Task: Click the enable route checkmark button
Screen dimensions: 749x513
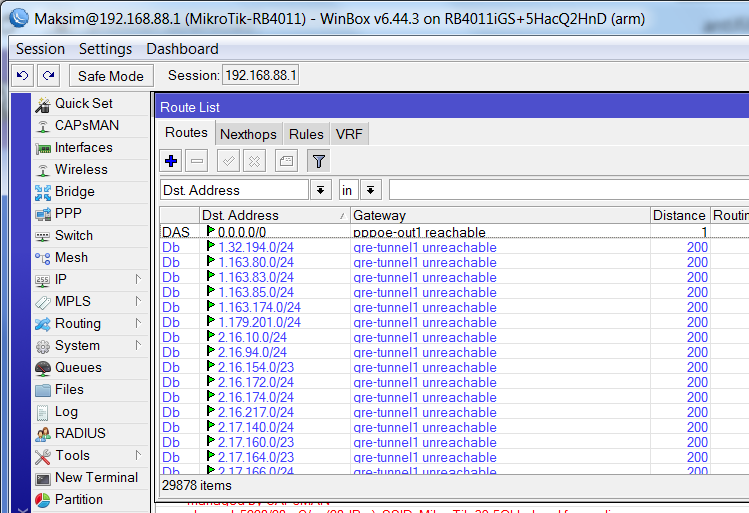Action: [228, 161]
